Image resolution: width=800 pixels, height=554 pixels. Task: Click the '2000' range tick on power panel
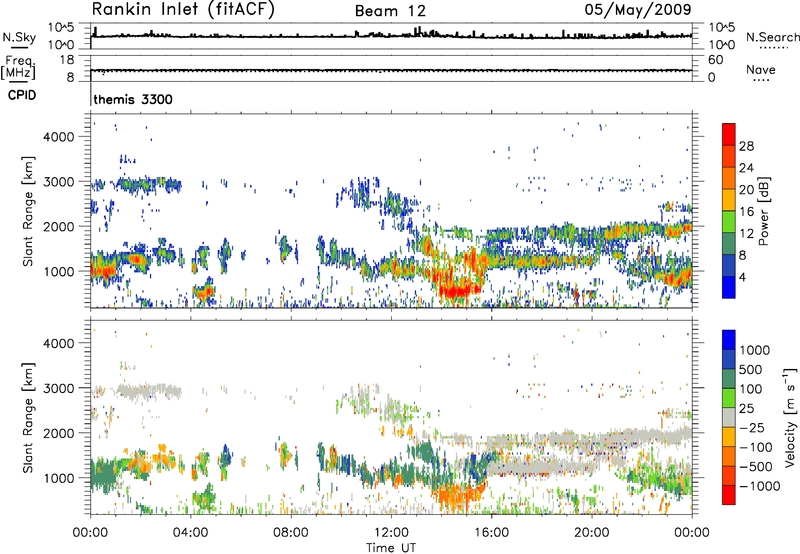pyautogui.click(x=59, y=226)
